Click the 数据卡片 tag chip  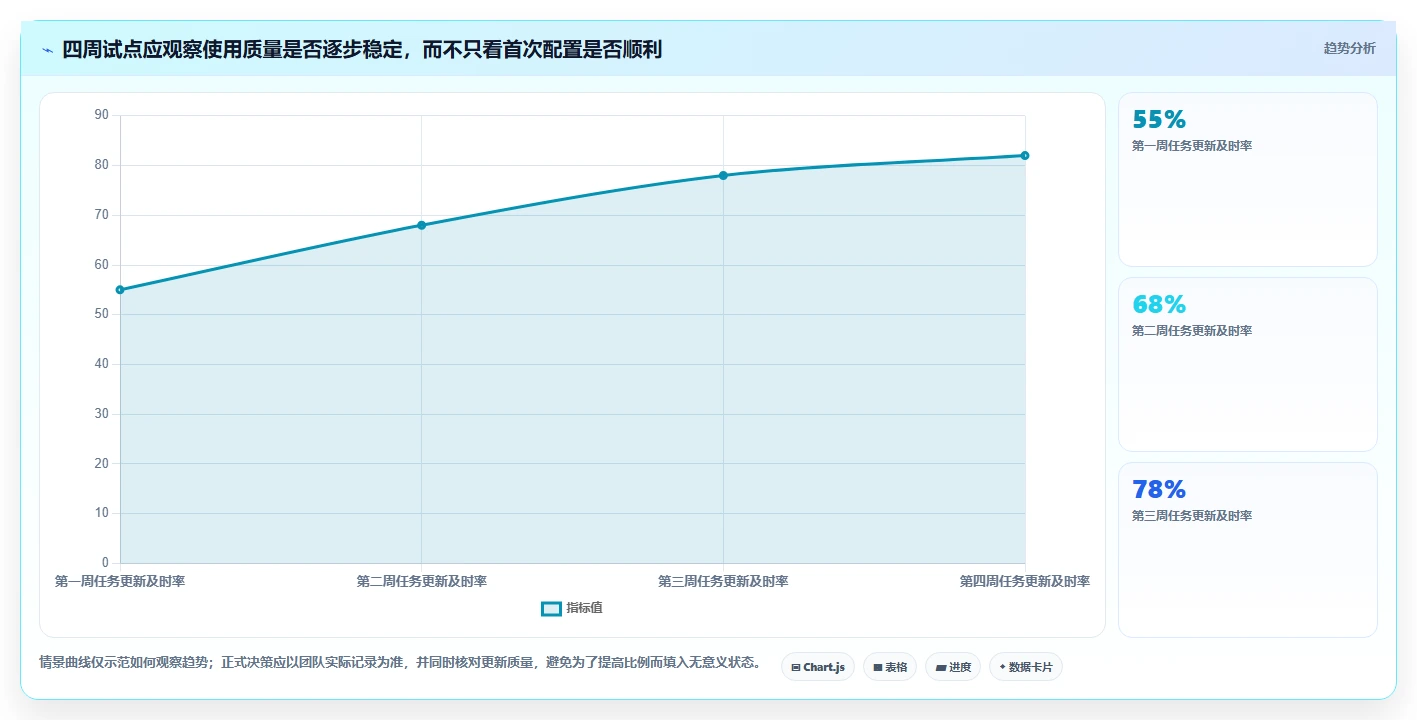(1025, 667)
